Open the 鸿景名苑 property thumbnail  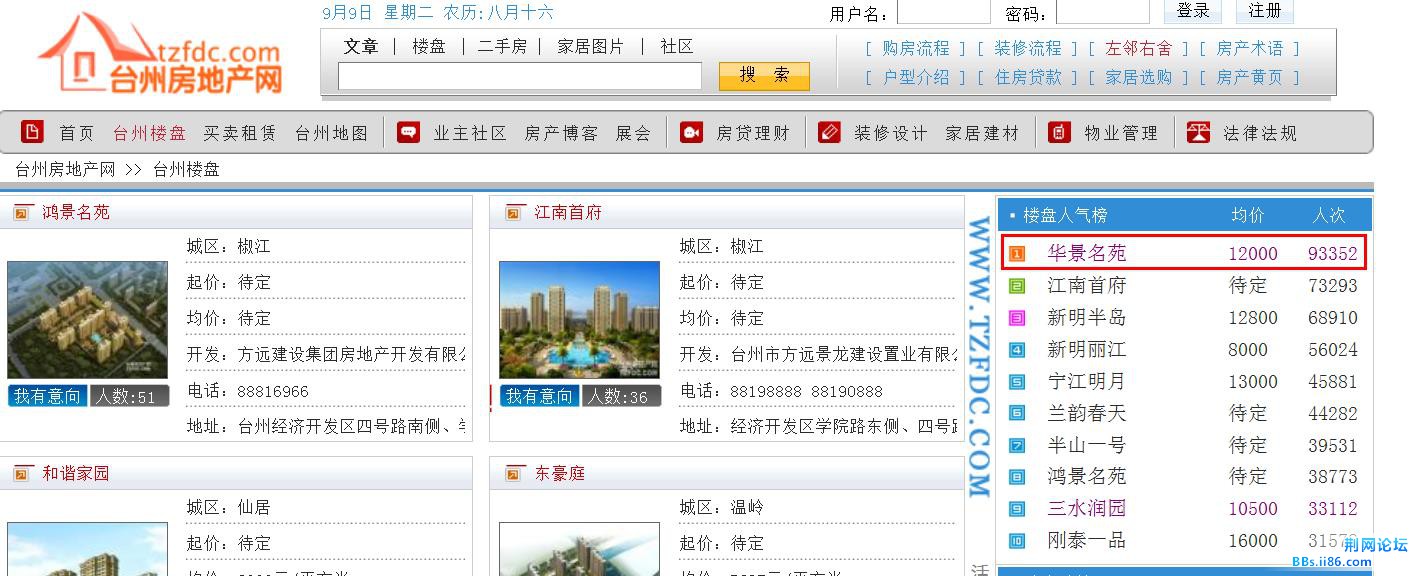[87, 320]
